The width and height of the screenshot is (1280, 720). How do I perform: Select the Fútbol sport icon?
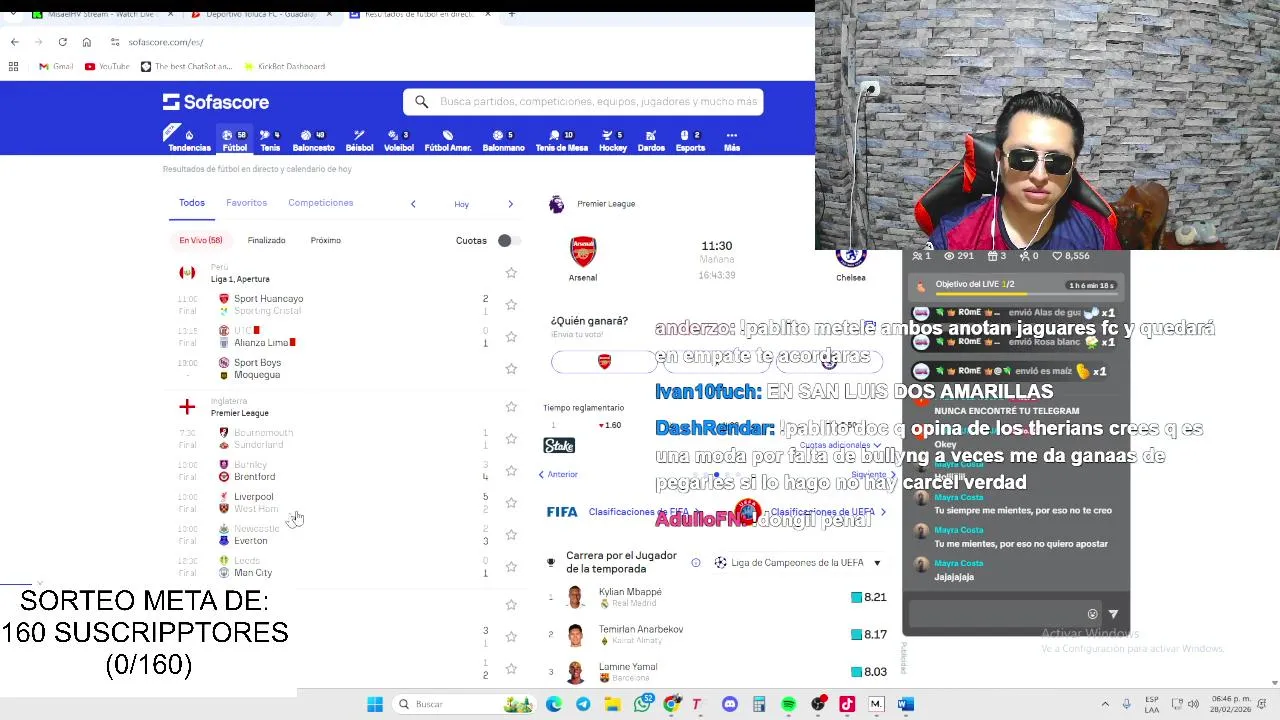click(235, 140)
